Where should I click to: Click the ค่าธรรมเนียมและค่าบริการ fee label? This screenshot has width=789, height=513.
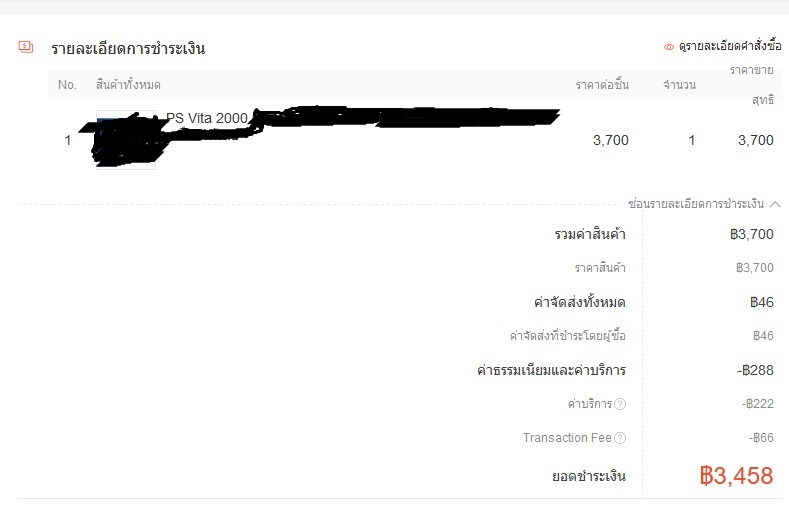click(x=551, y=370)
